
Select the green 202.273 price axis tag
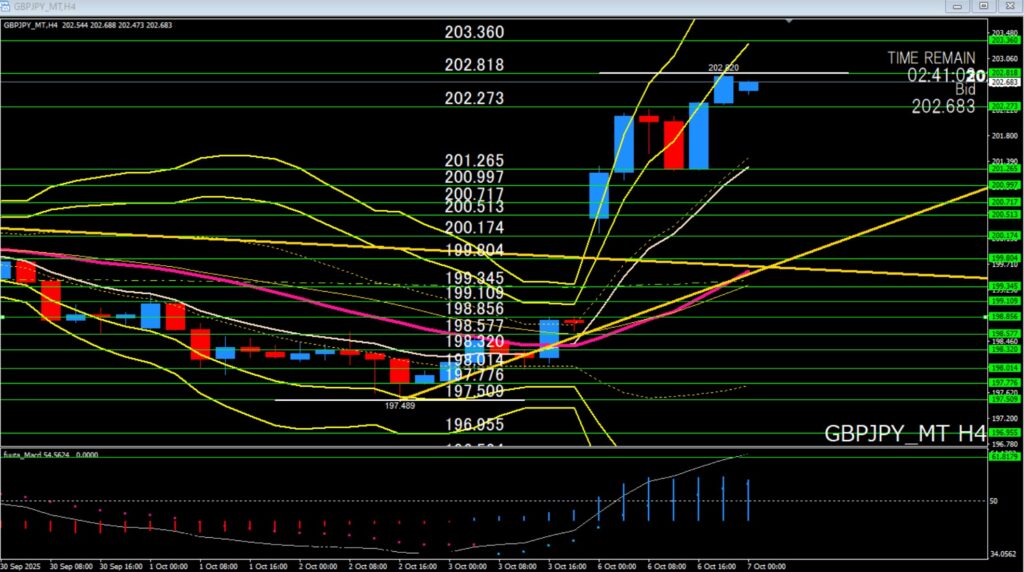tap(1004, 106)
